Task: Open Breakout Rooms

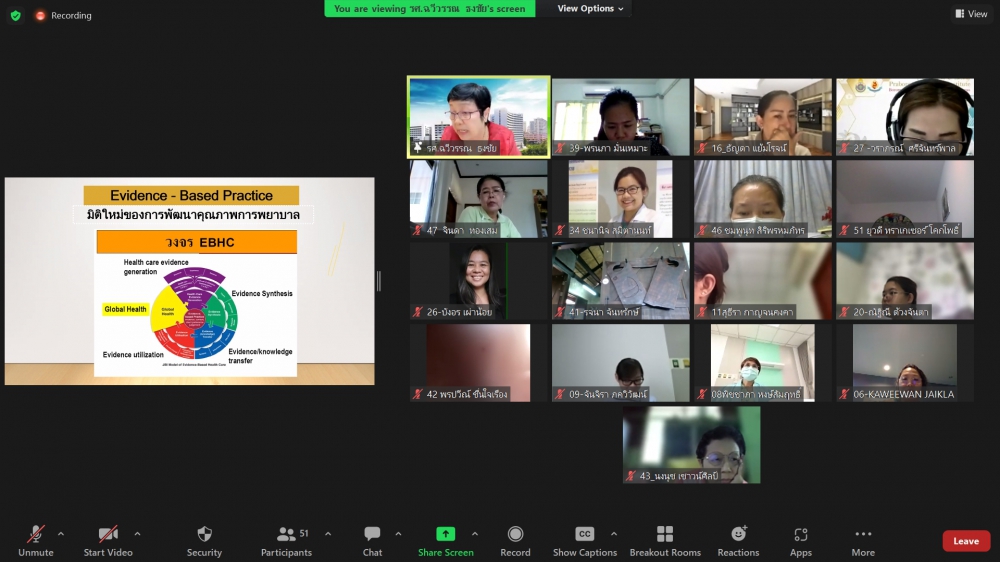Action: coord(665,535)
